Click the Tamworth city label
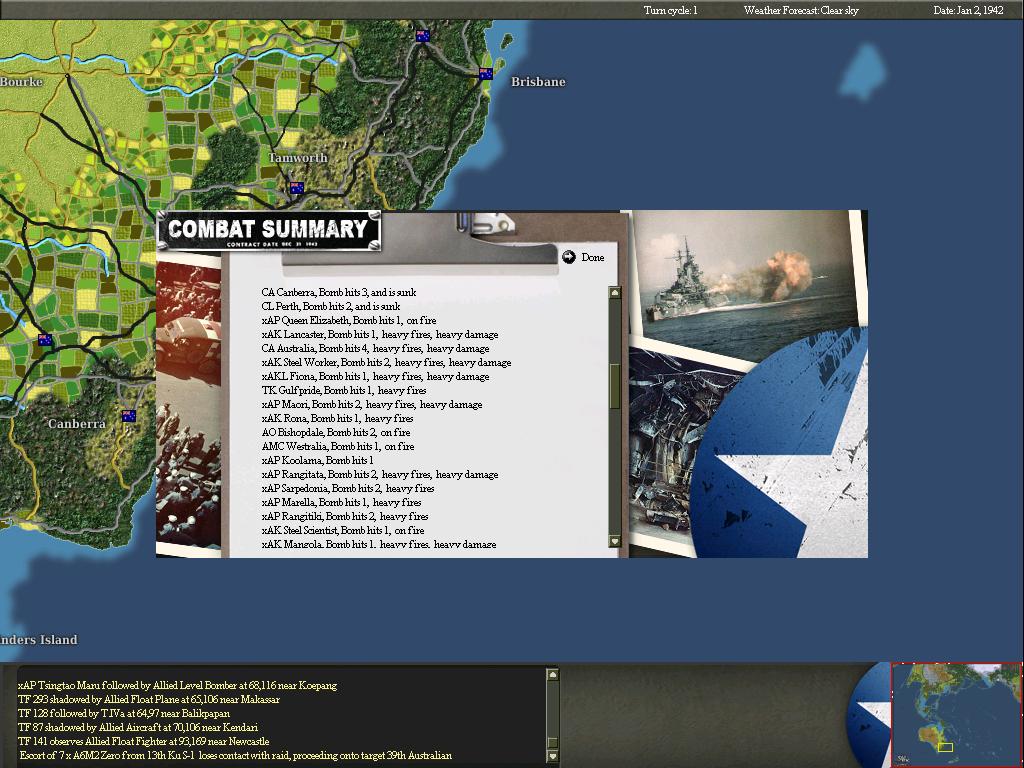Image resolution: width=1024 pixels, height=768 pixels. coord(298,157)
